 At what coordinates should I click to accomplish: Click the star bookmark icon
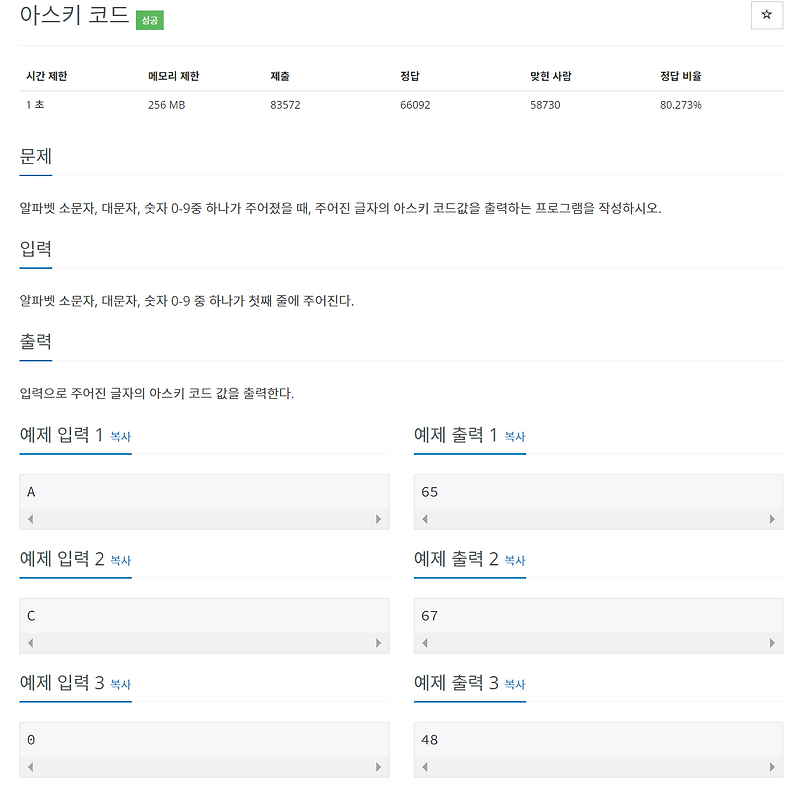[767, 16]
